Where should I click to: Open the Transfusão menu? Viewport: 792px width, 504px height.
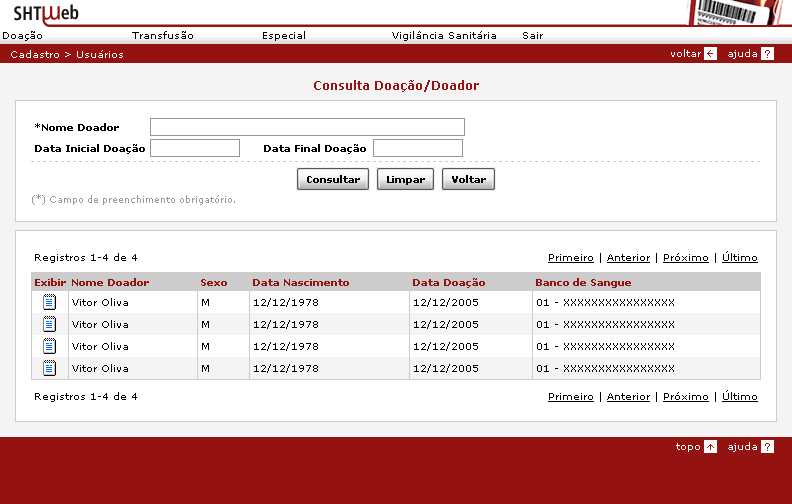pyautogui.click(x=162, y=35)
